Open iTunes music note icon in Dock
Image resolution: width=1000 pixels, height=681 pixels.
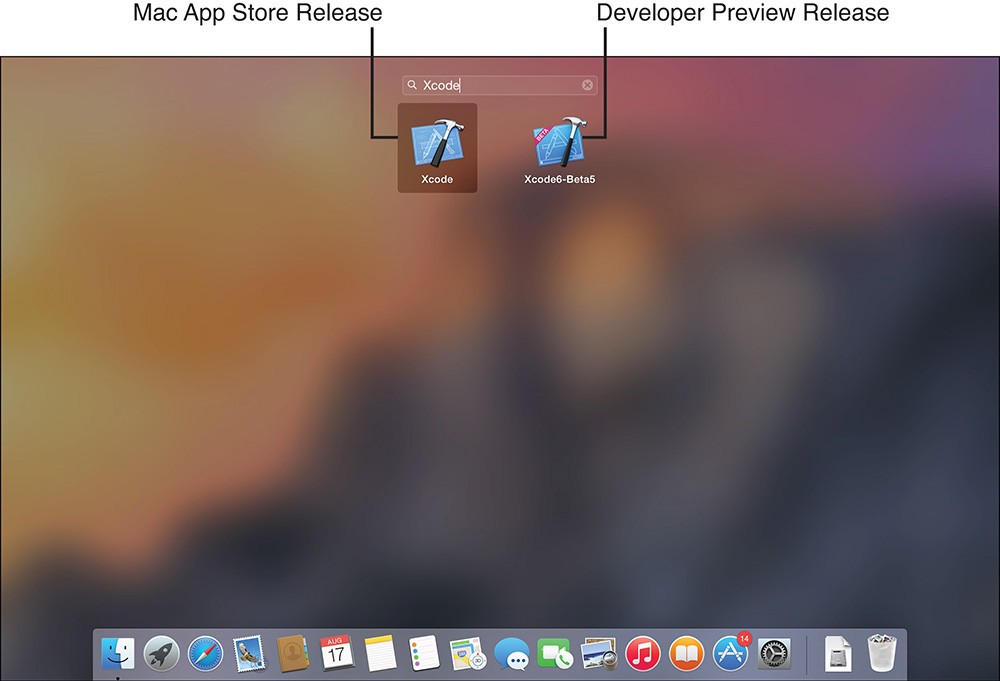click(x=642, y=654)
